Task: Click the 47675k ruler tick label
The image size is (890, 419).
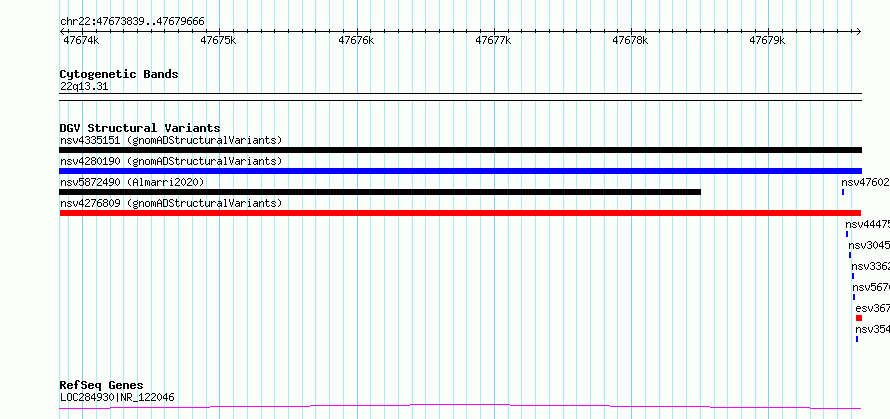Action: [x=219, y=40]
